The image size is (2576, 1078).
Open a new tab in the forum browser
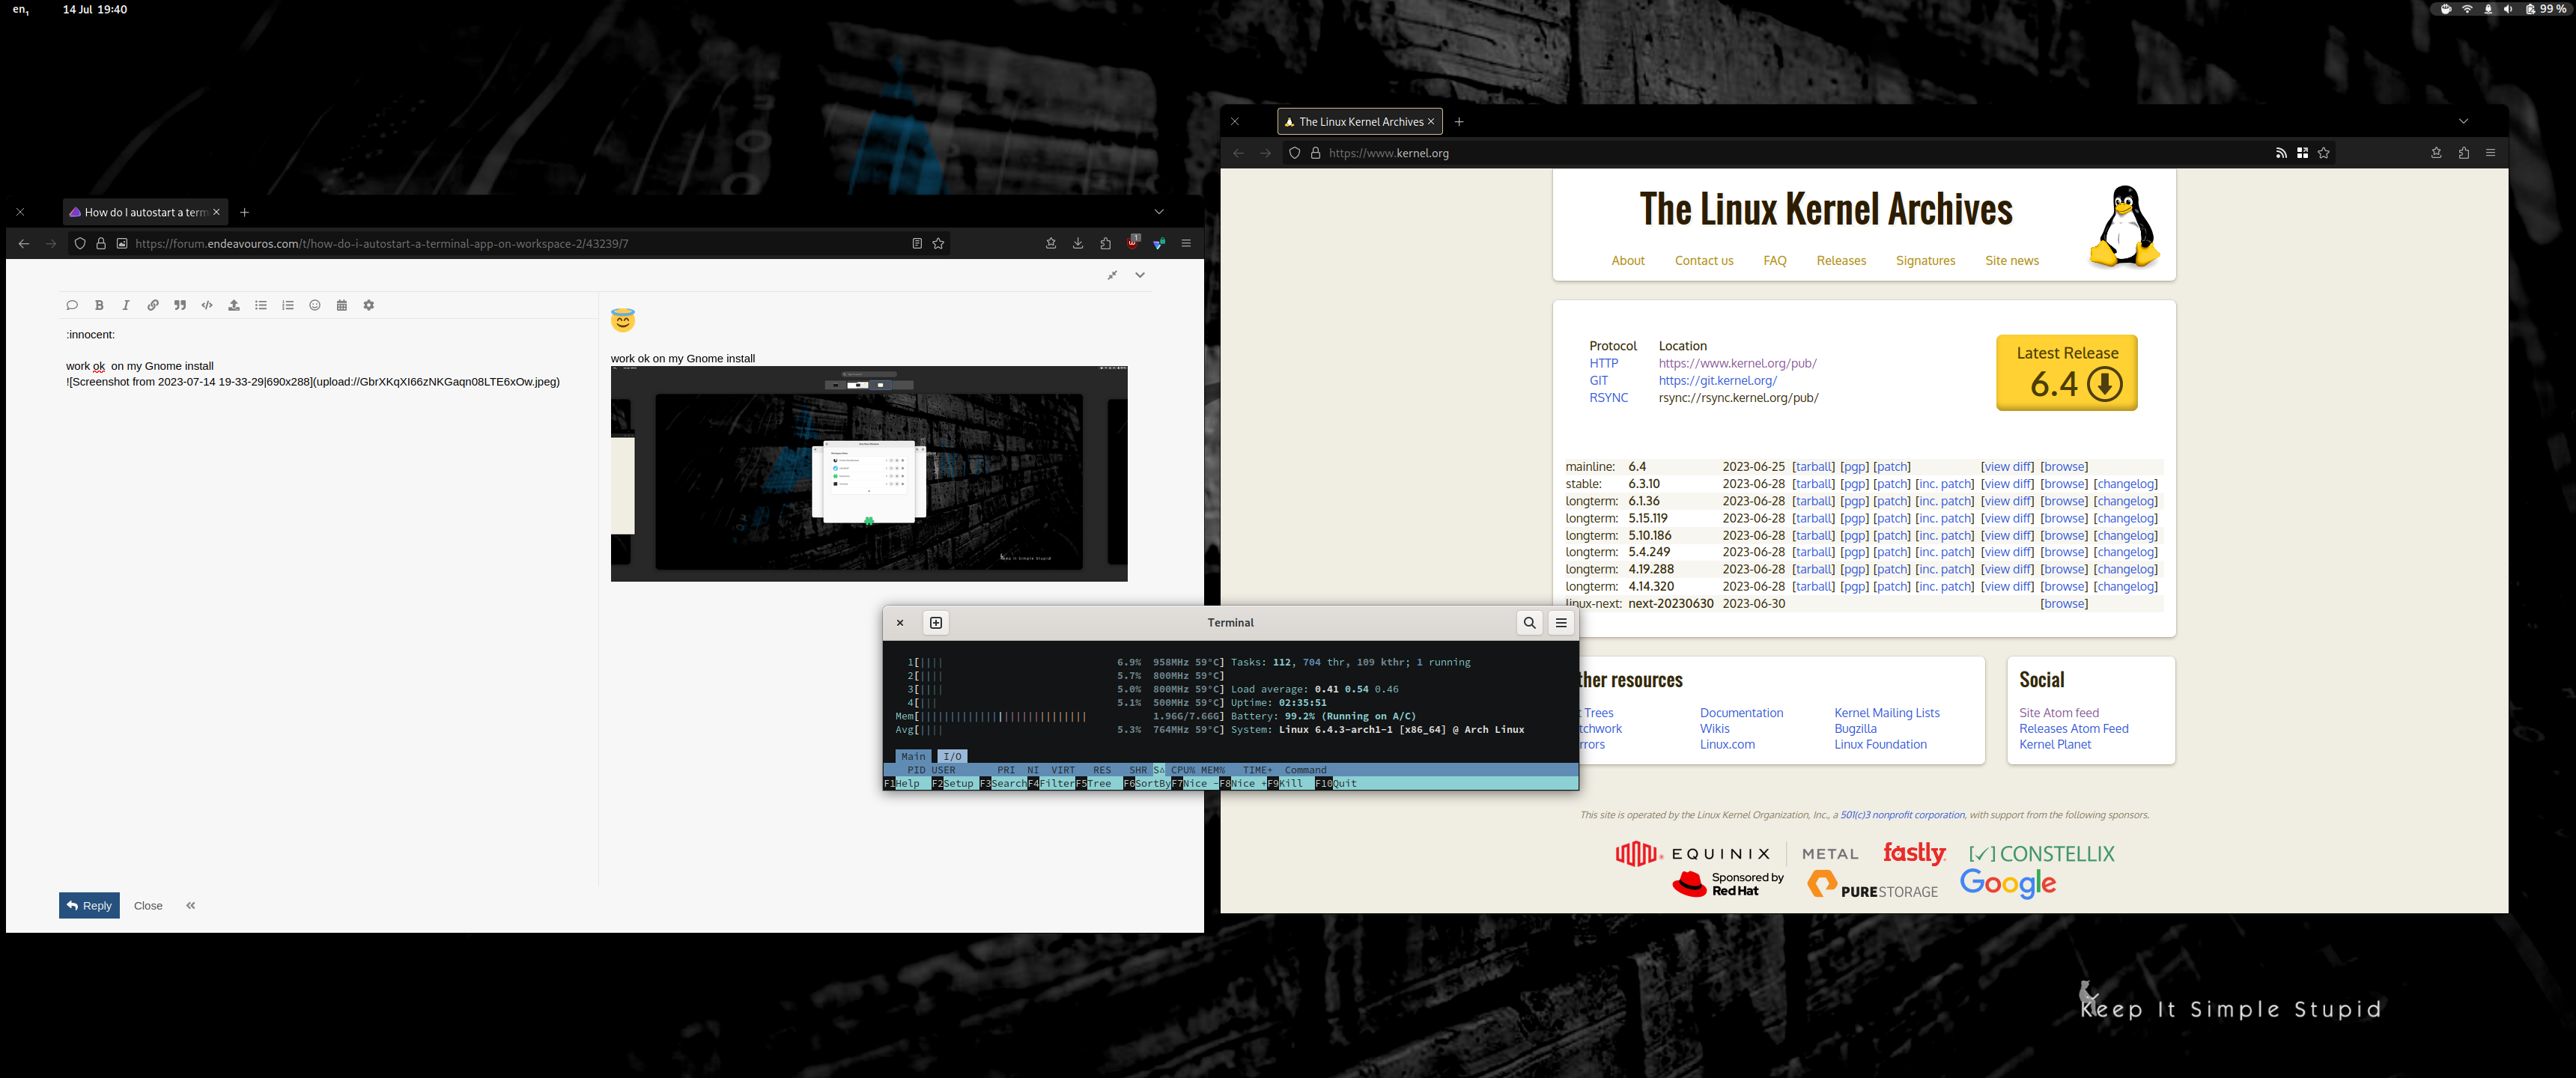[244, 212]
